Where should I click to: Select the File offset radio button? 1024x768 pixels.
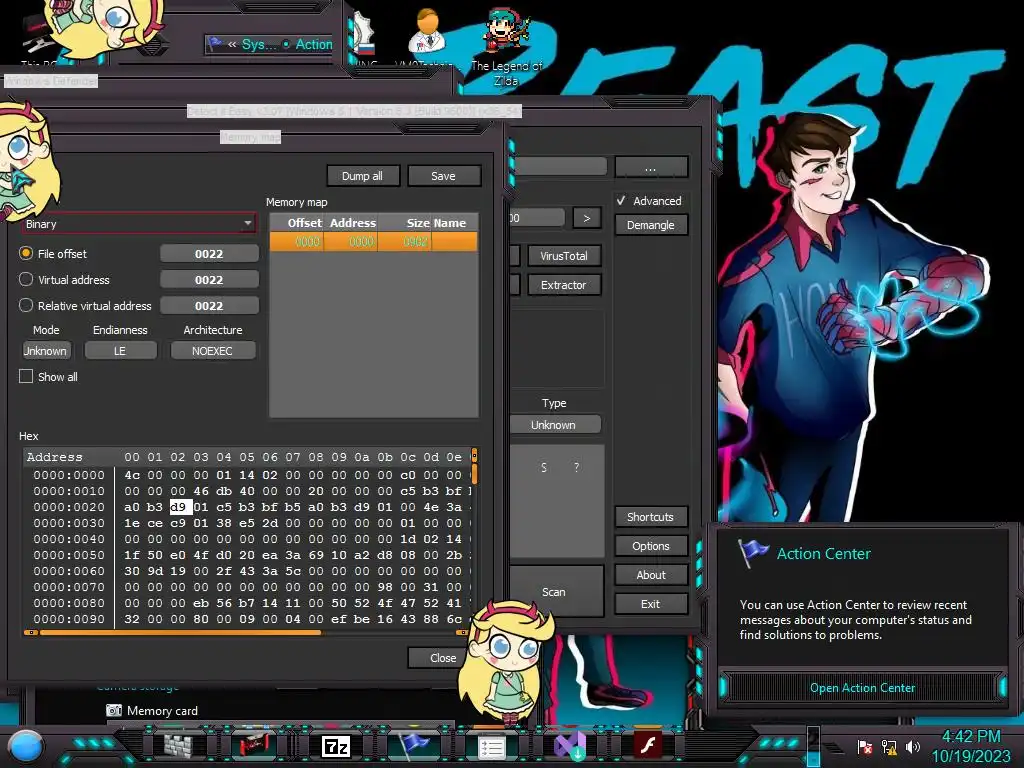tap(26, 253)
